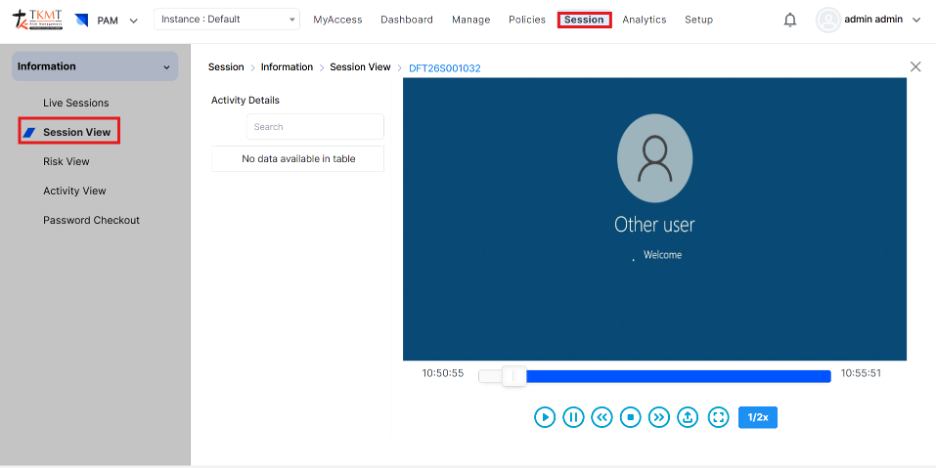Click the No data available in table row
The image size is (936, 468).
pos(298,159)
